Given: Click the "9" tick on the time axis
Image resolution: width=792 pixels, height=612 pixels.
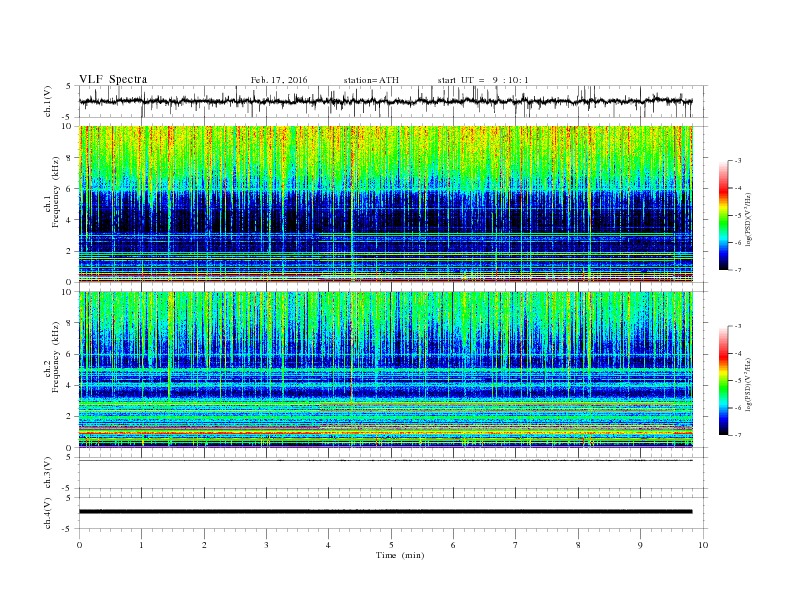Looking at the screenshot, I should coord(640,545).
